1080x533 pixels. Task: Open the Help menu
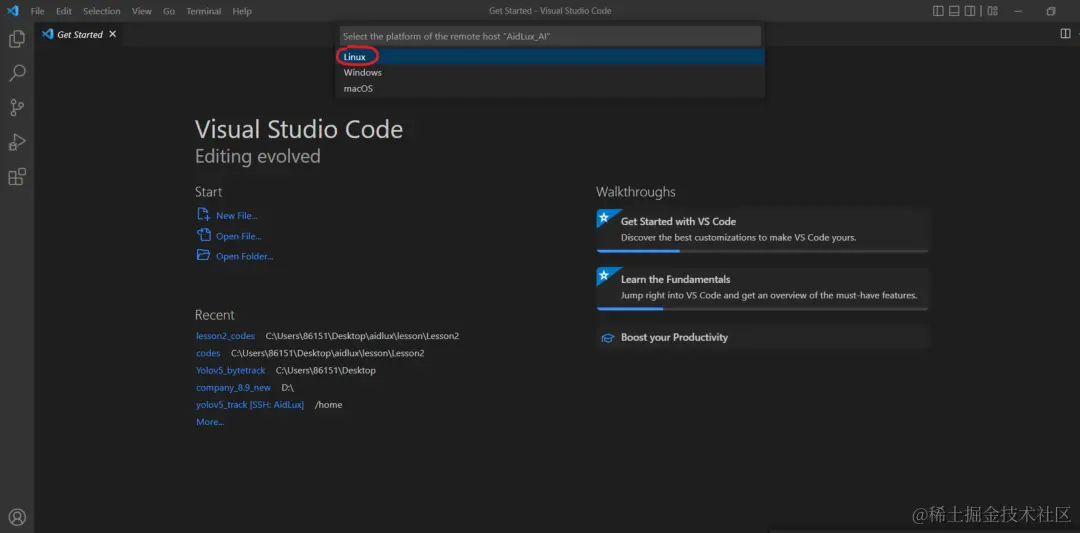pyautogui.click(x=242, y=11)
